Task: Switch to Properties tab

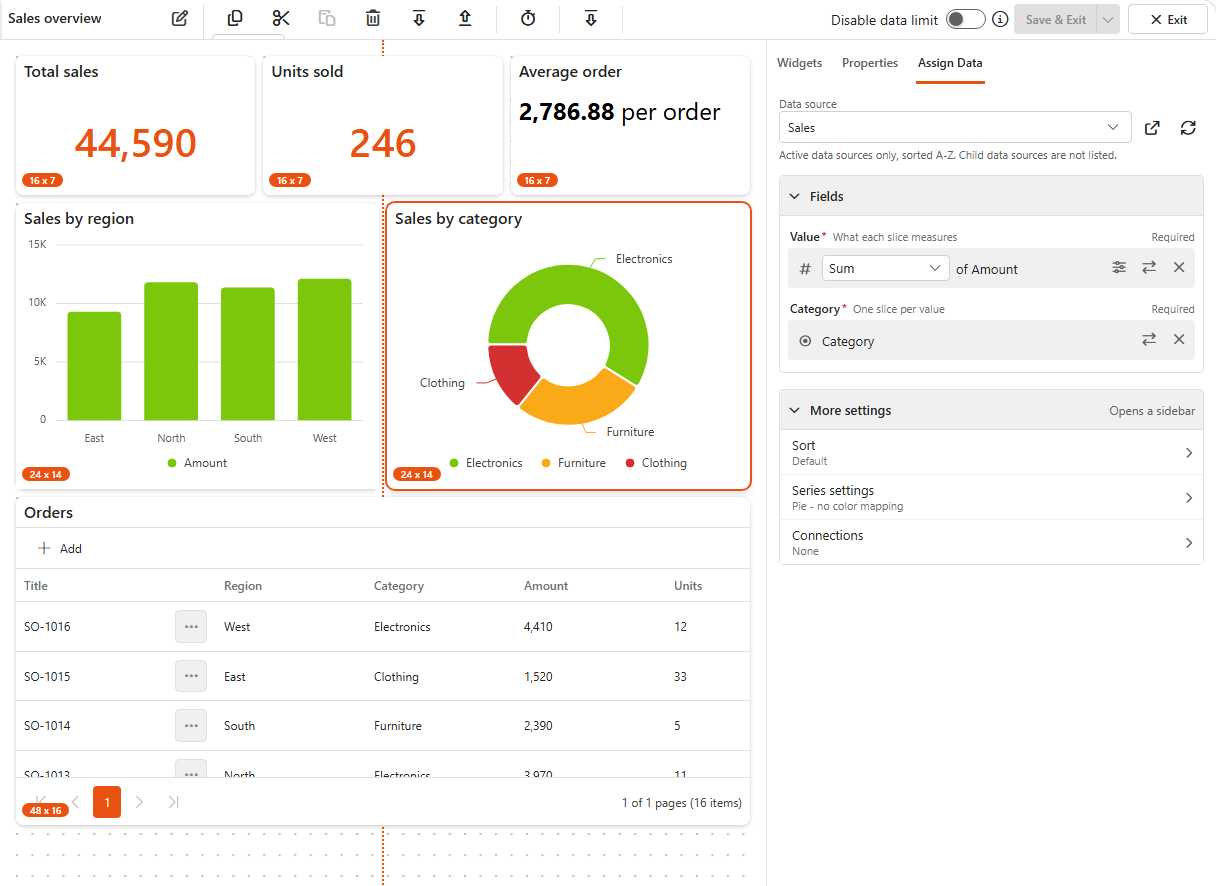Action: point(870,63)
